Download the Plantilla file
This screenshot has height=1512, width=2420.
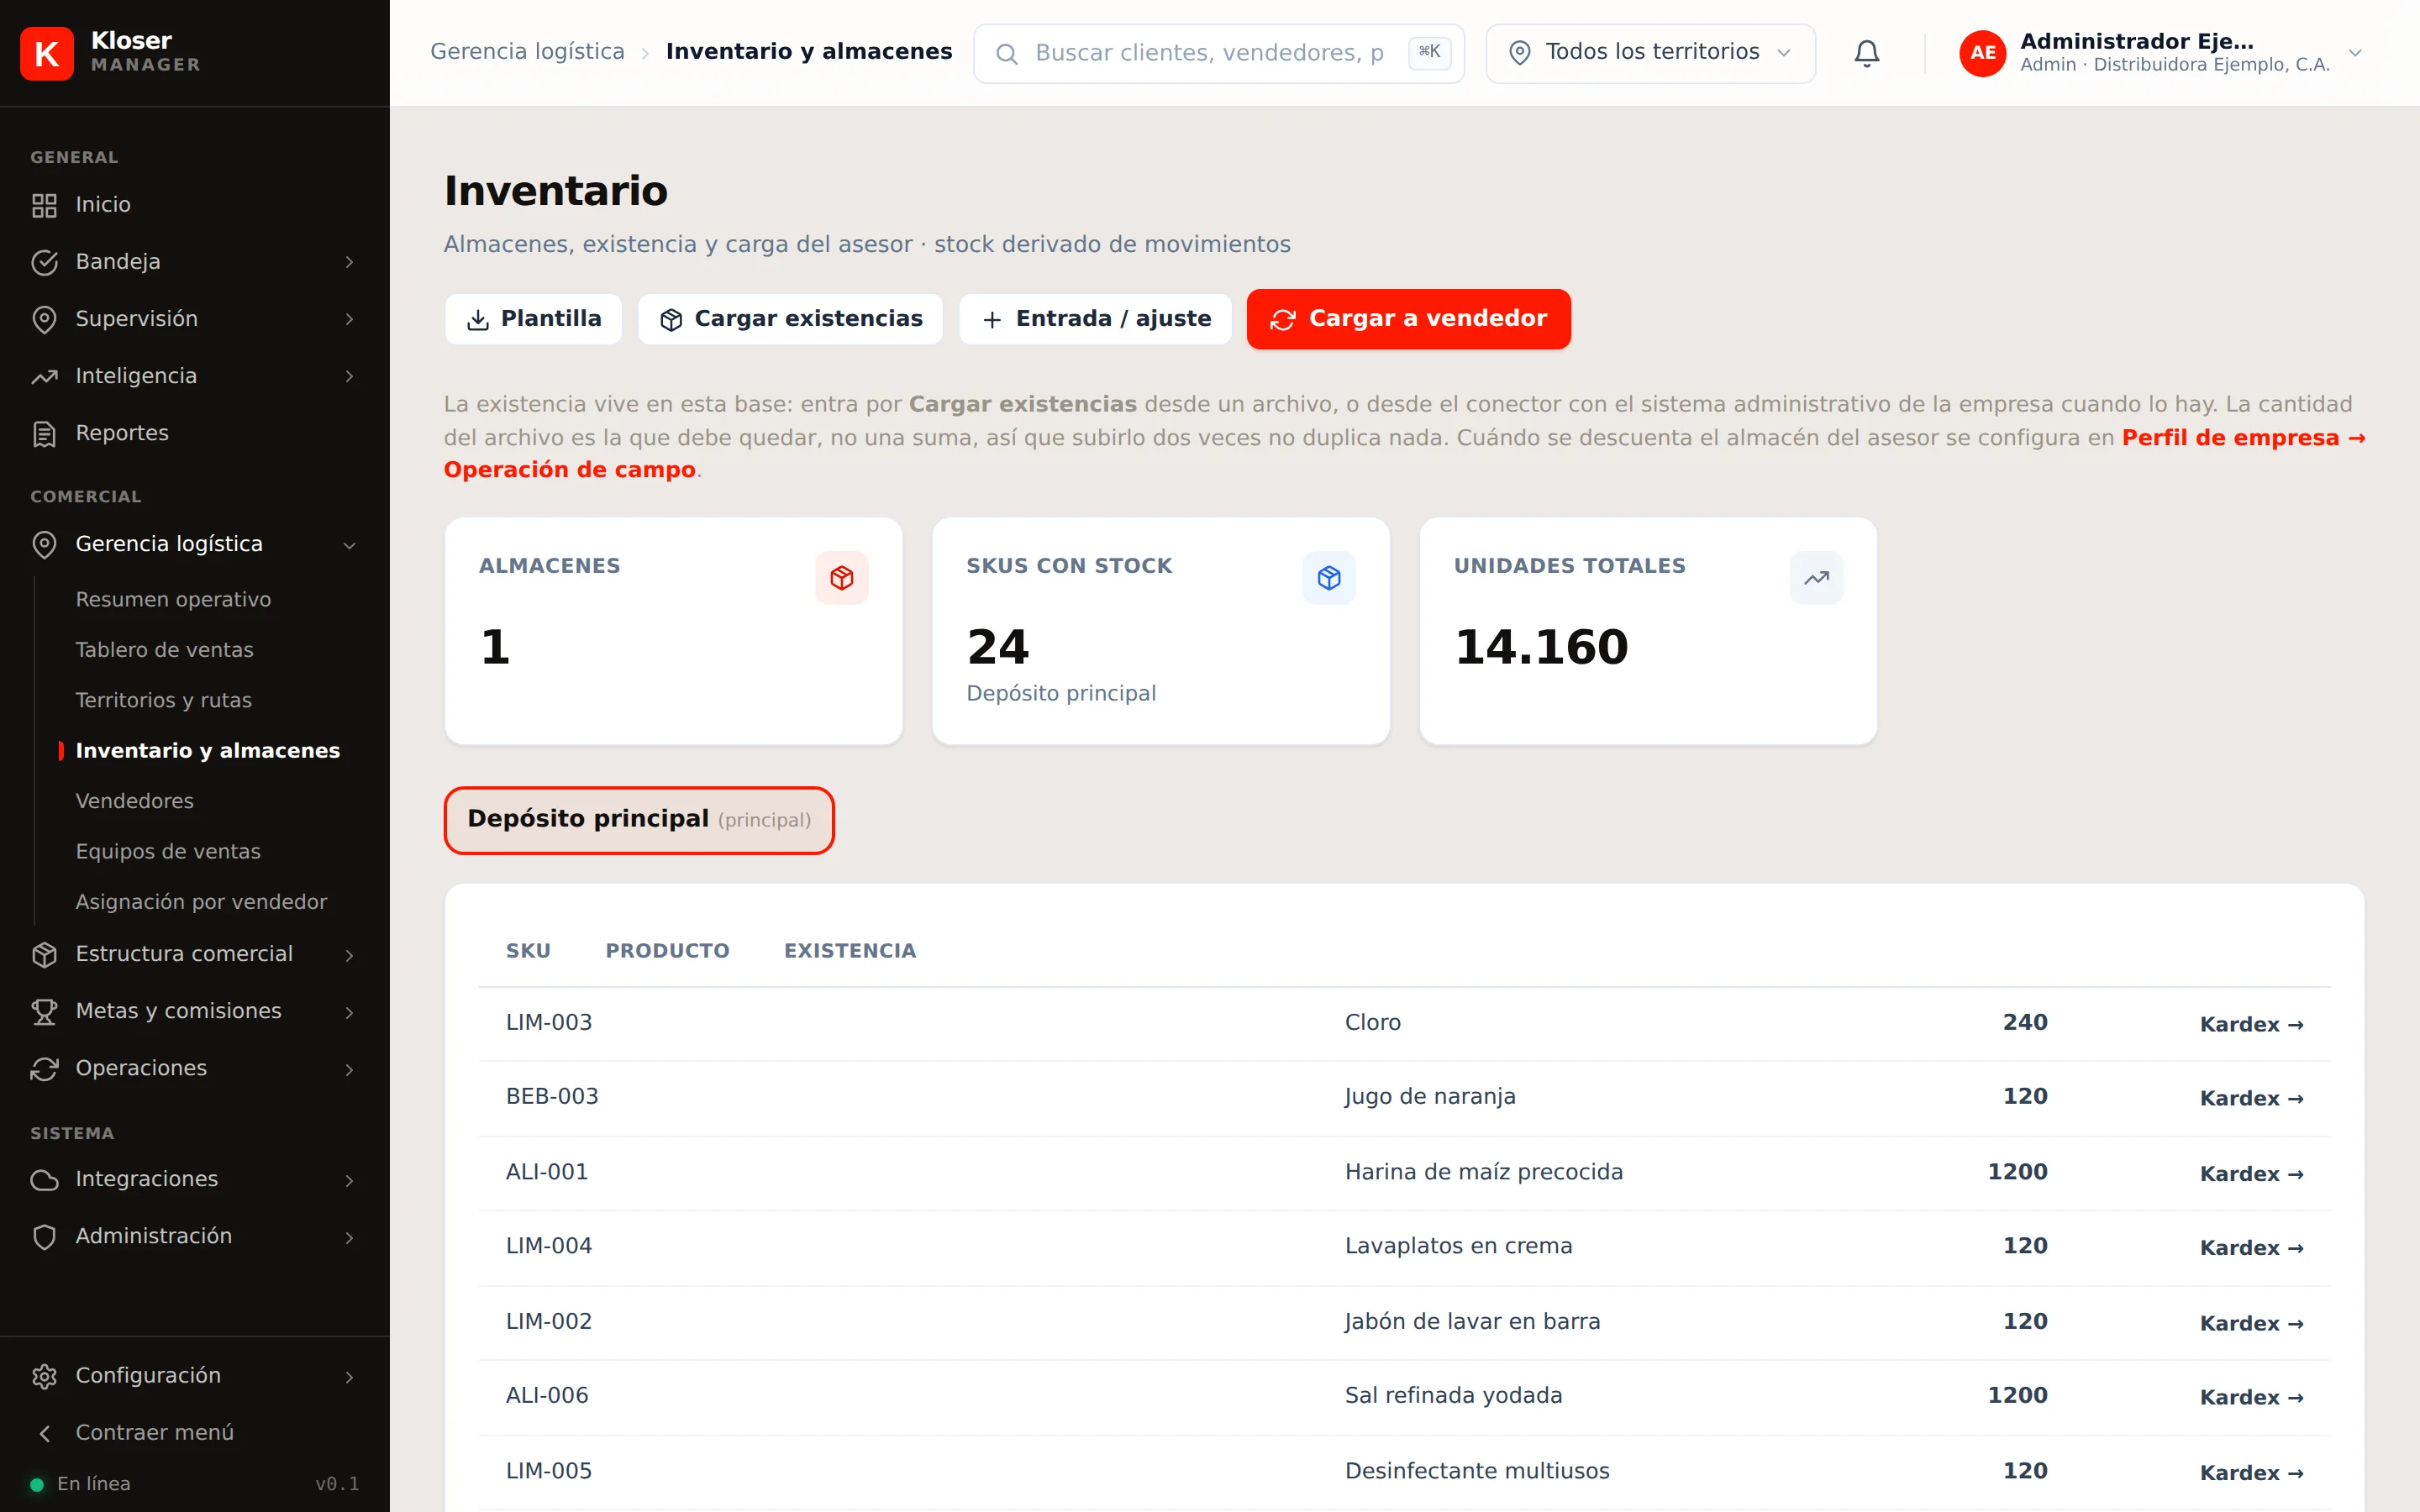pyautogui.click(x=534, y=319)
